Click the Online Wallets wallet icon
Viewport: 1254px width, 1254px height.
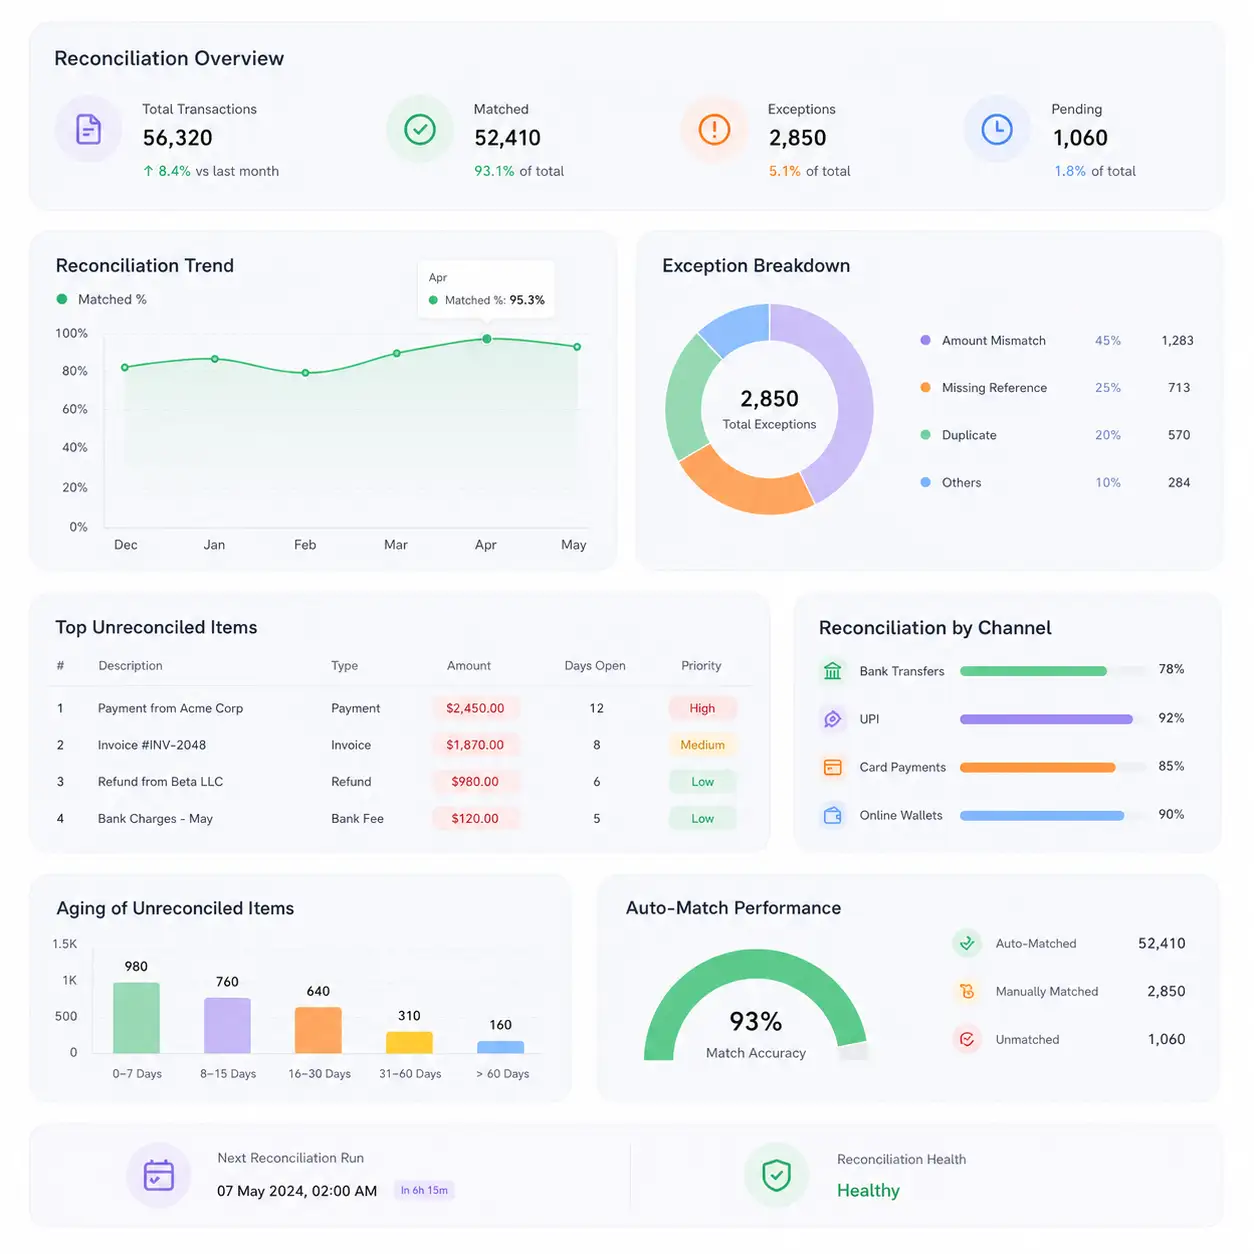(x=832, y=815)
